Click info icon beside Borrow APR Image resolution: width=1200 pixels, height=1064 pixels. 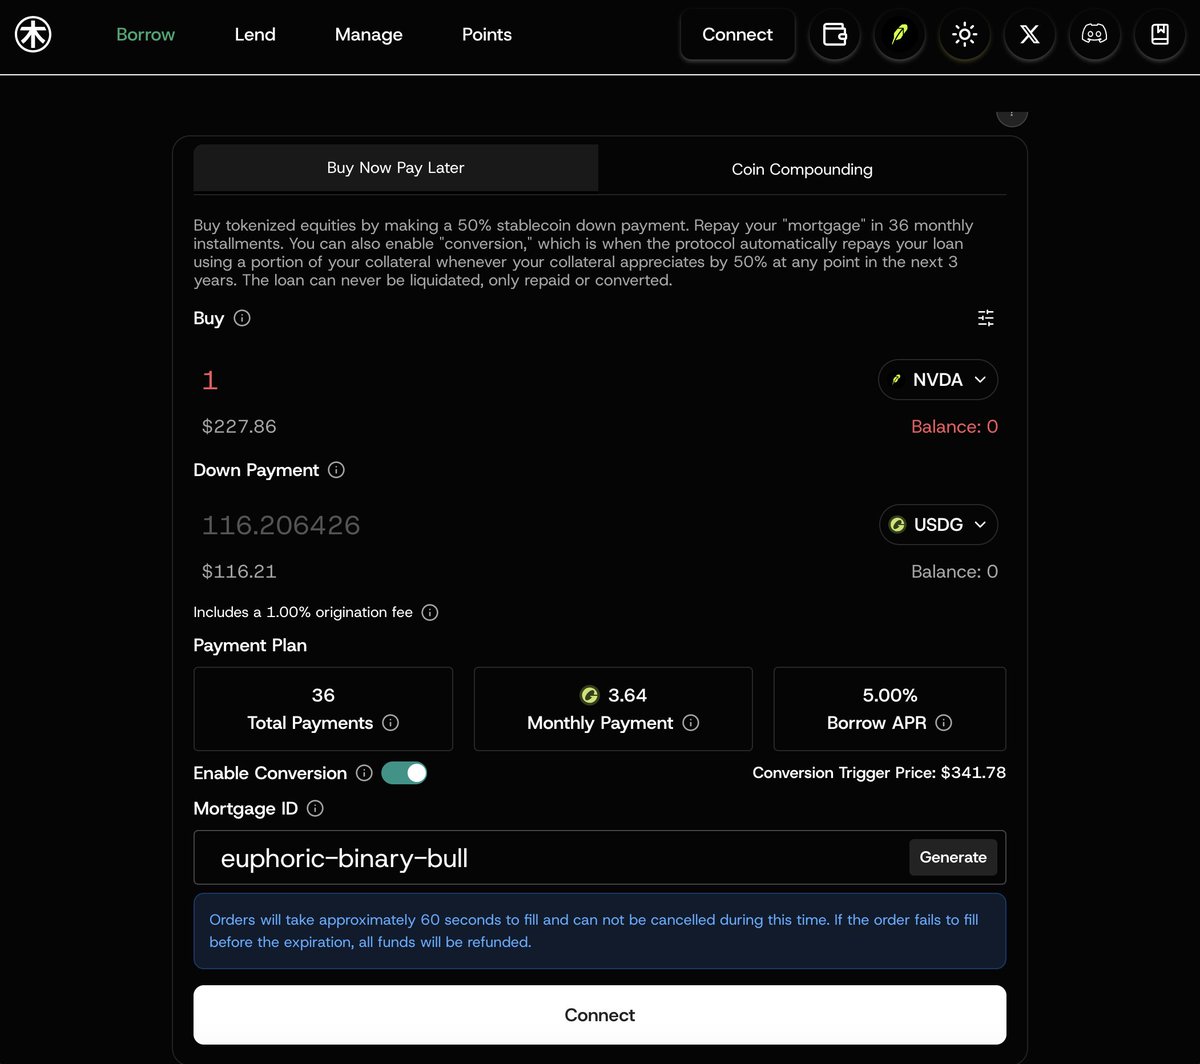(x=944, y=723)
